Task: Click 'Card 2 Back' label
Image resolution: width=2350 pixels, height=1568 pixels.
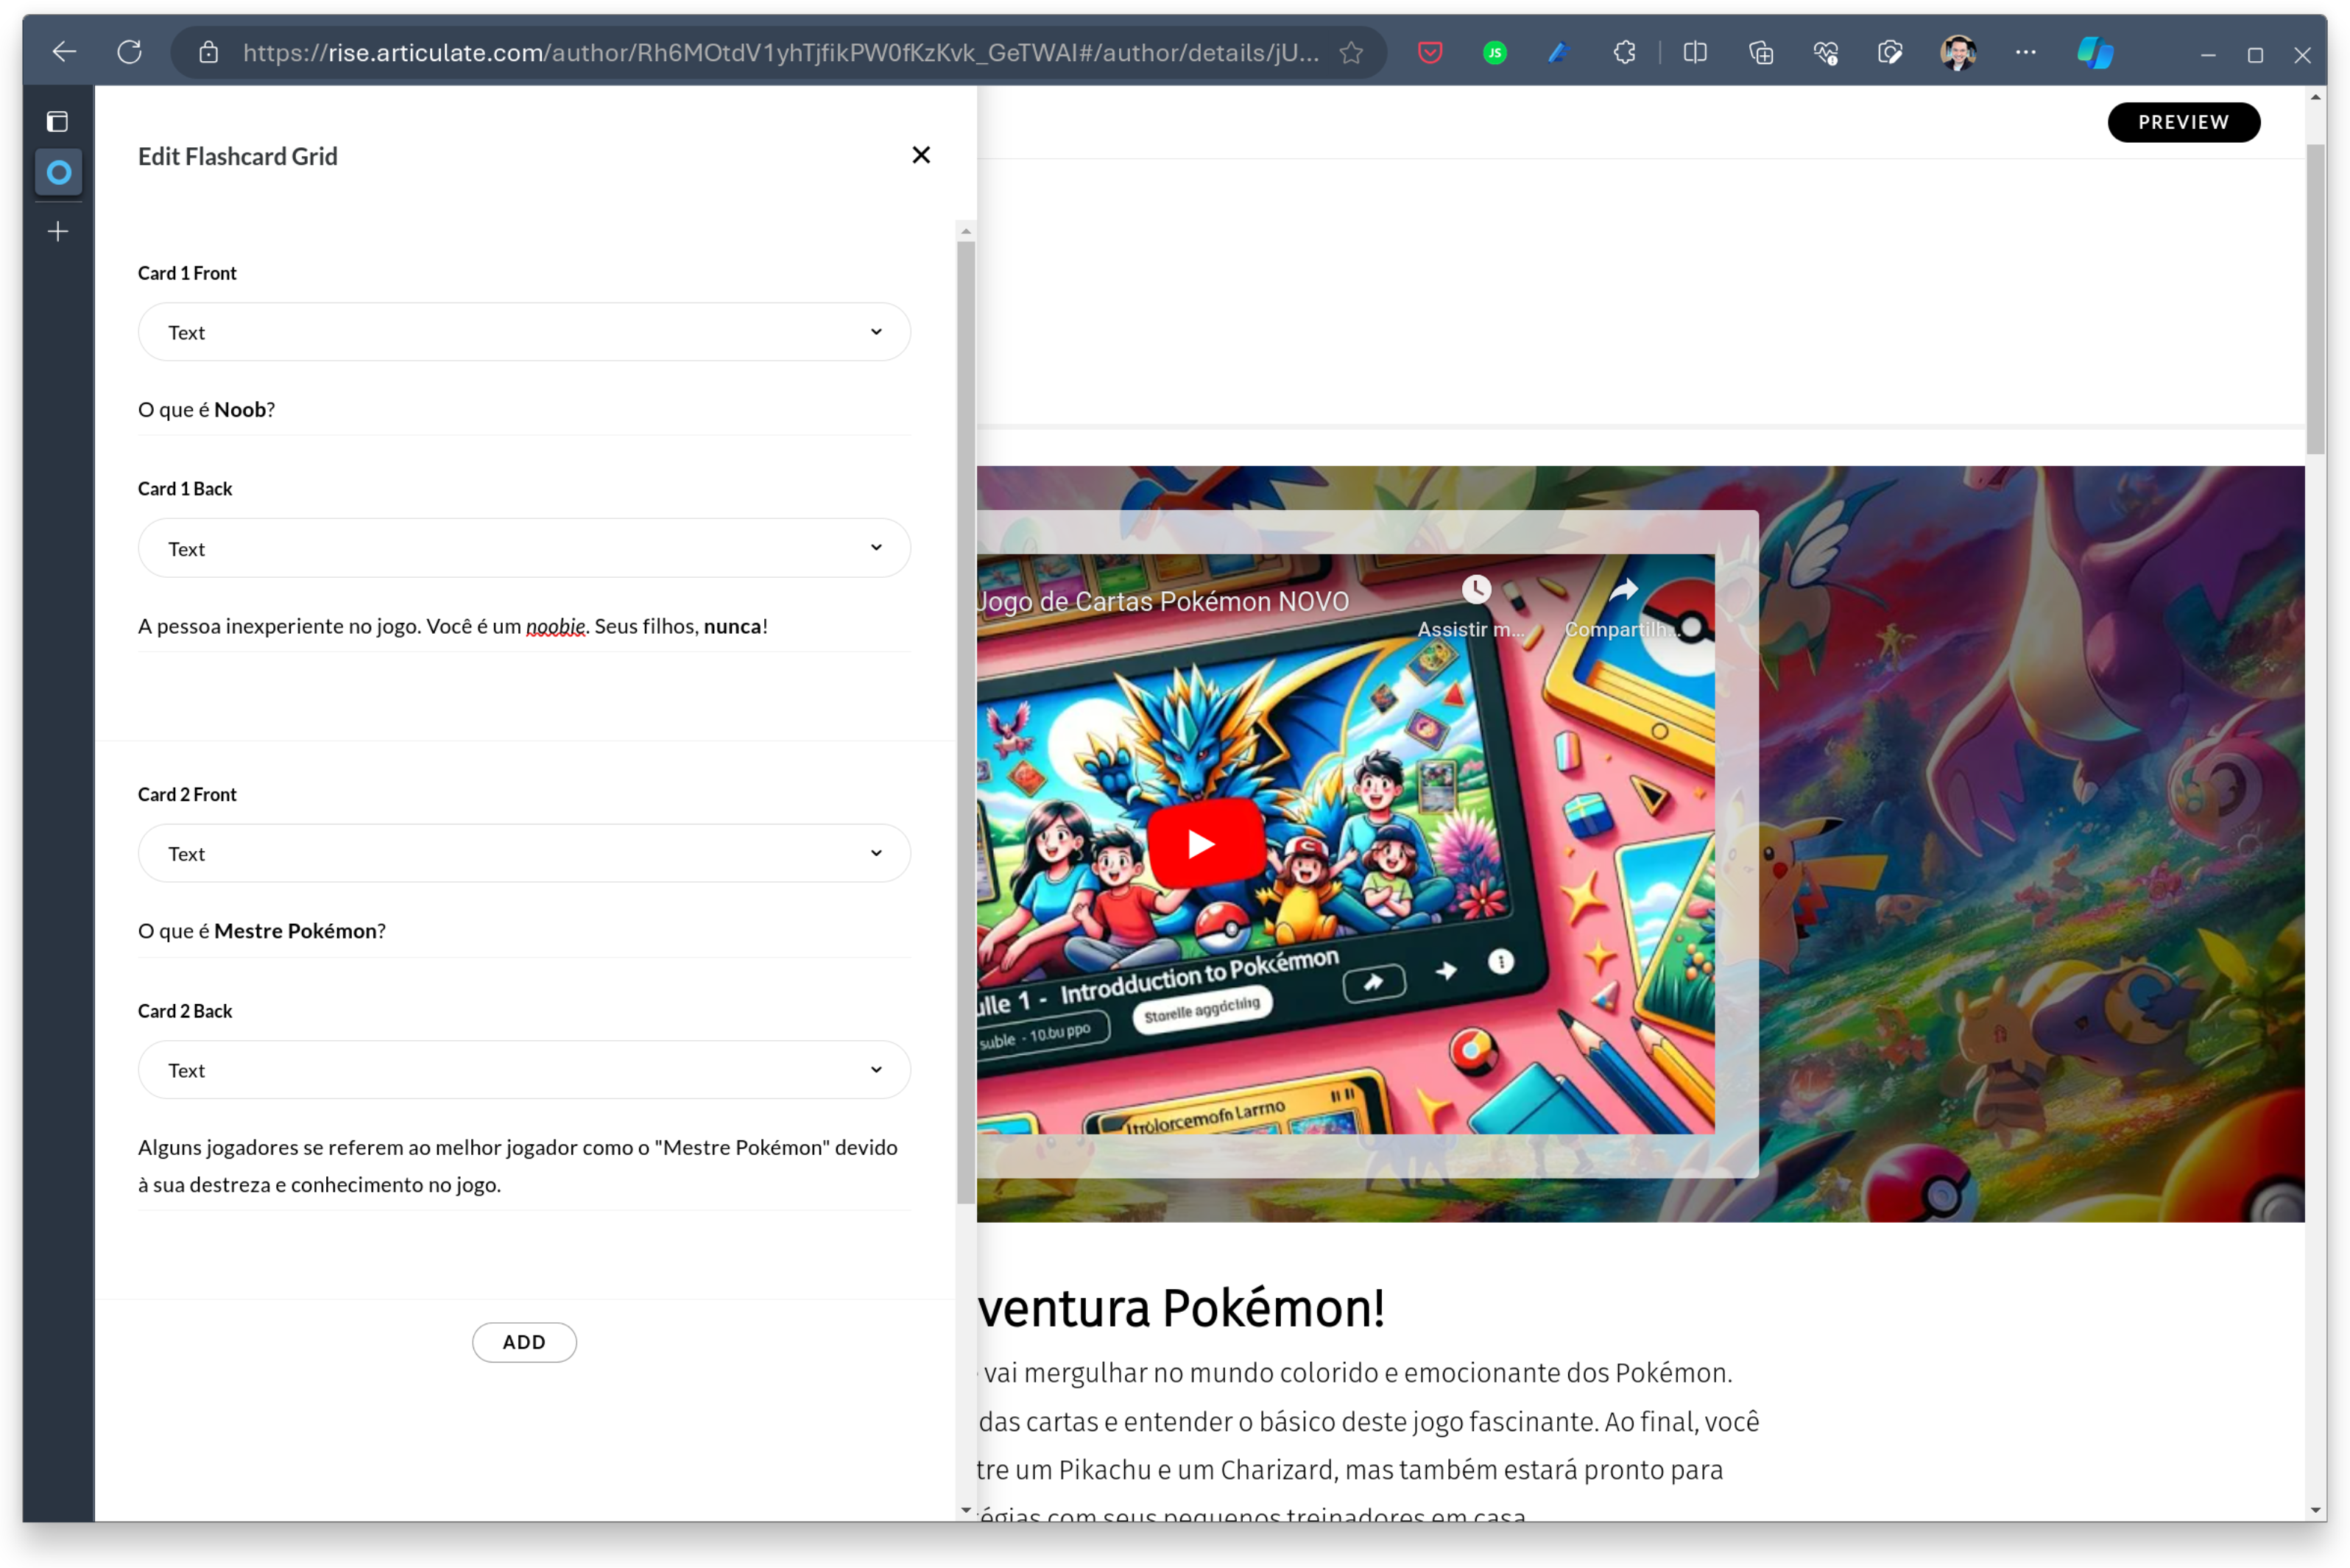Action: (x=185, y=1011)
